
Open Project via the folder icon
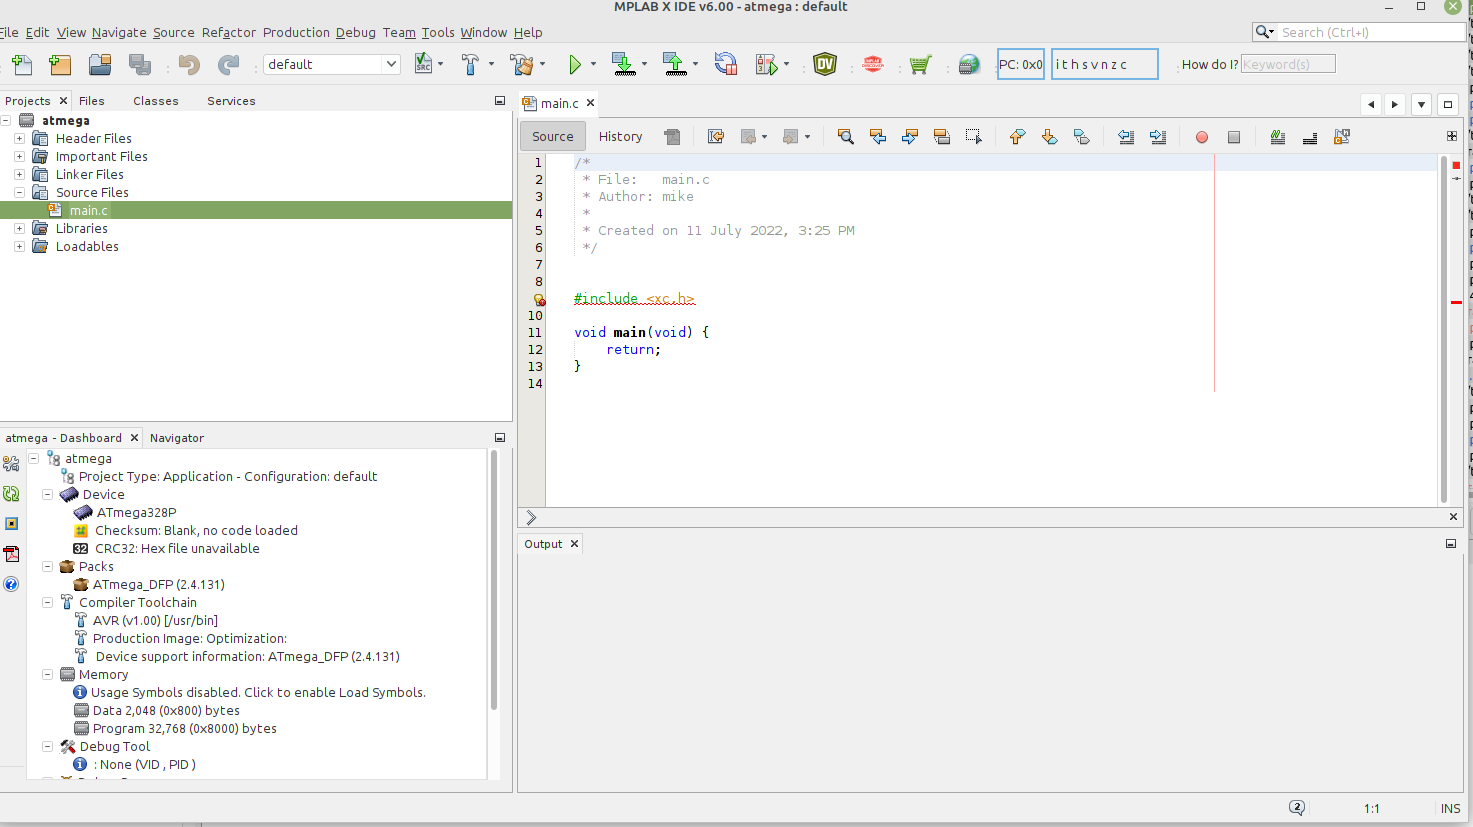tap(100, 65)
